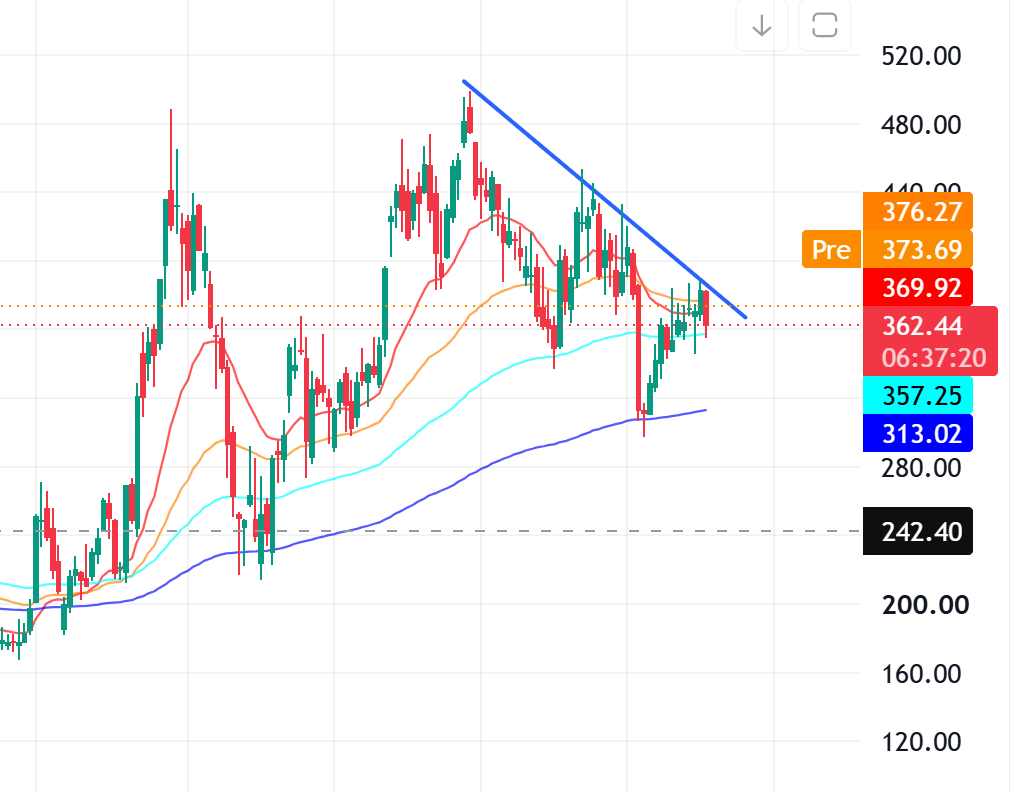
Task: Select the blue 313.02 moving average label
Action: click(918, 433)
